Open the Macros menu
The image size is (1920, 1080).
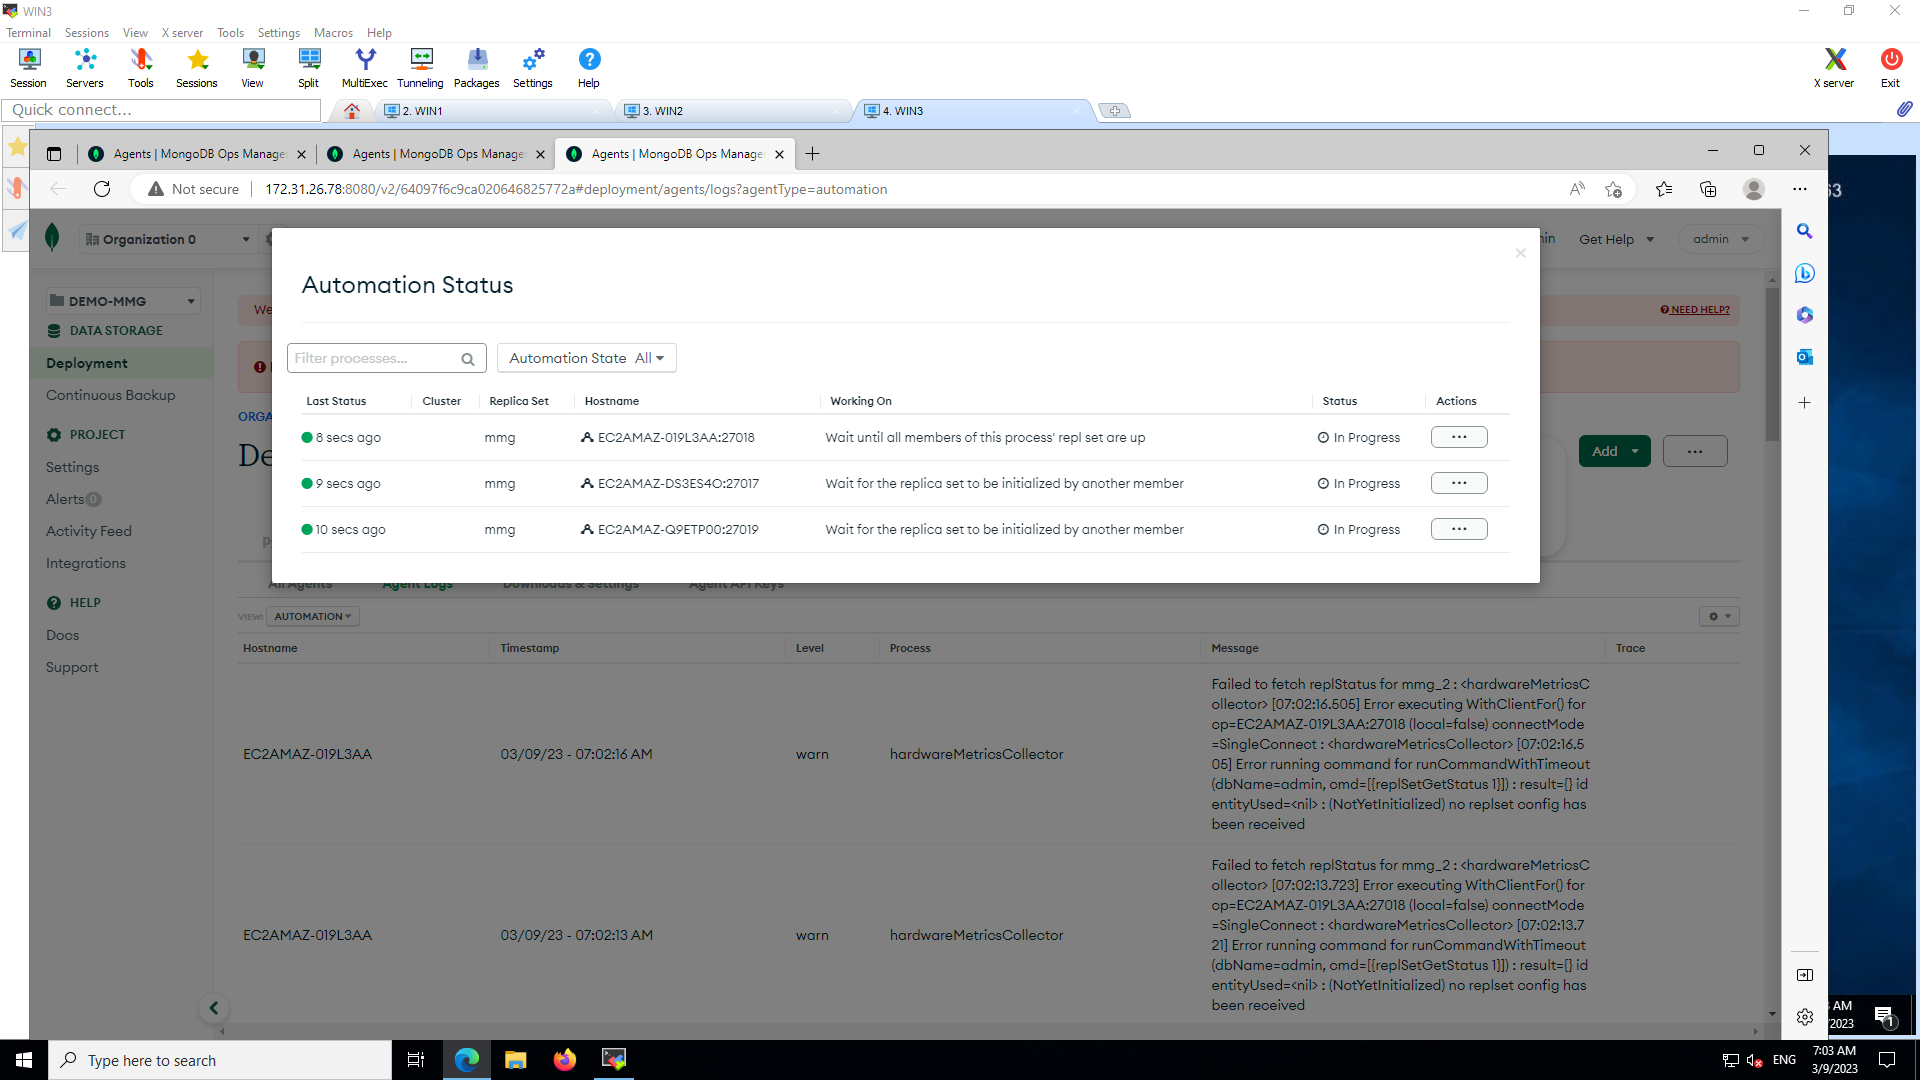[x=333, y=33]
